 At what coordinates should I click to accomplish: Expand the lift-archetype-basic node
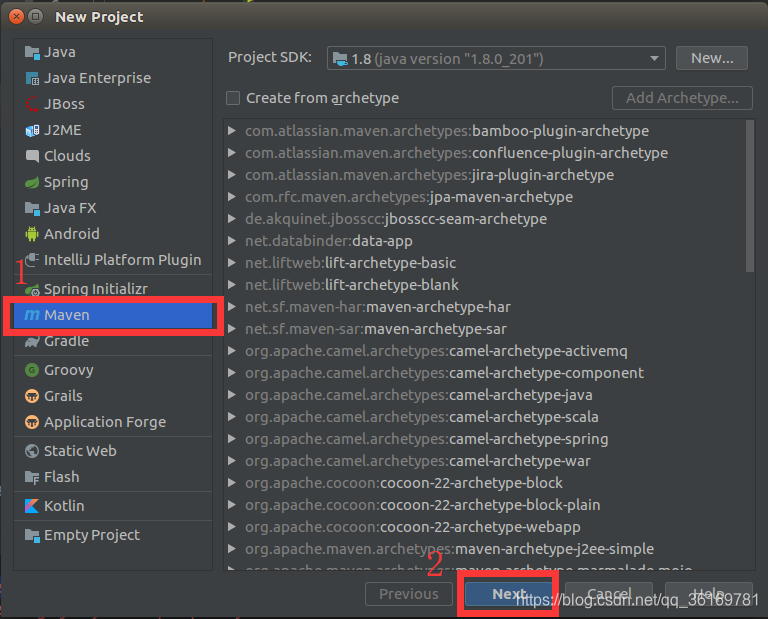tap(232, 263)
